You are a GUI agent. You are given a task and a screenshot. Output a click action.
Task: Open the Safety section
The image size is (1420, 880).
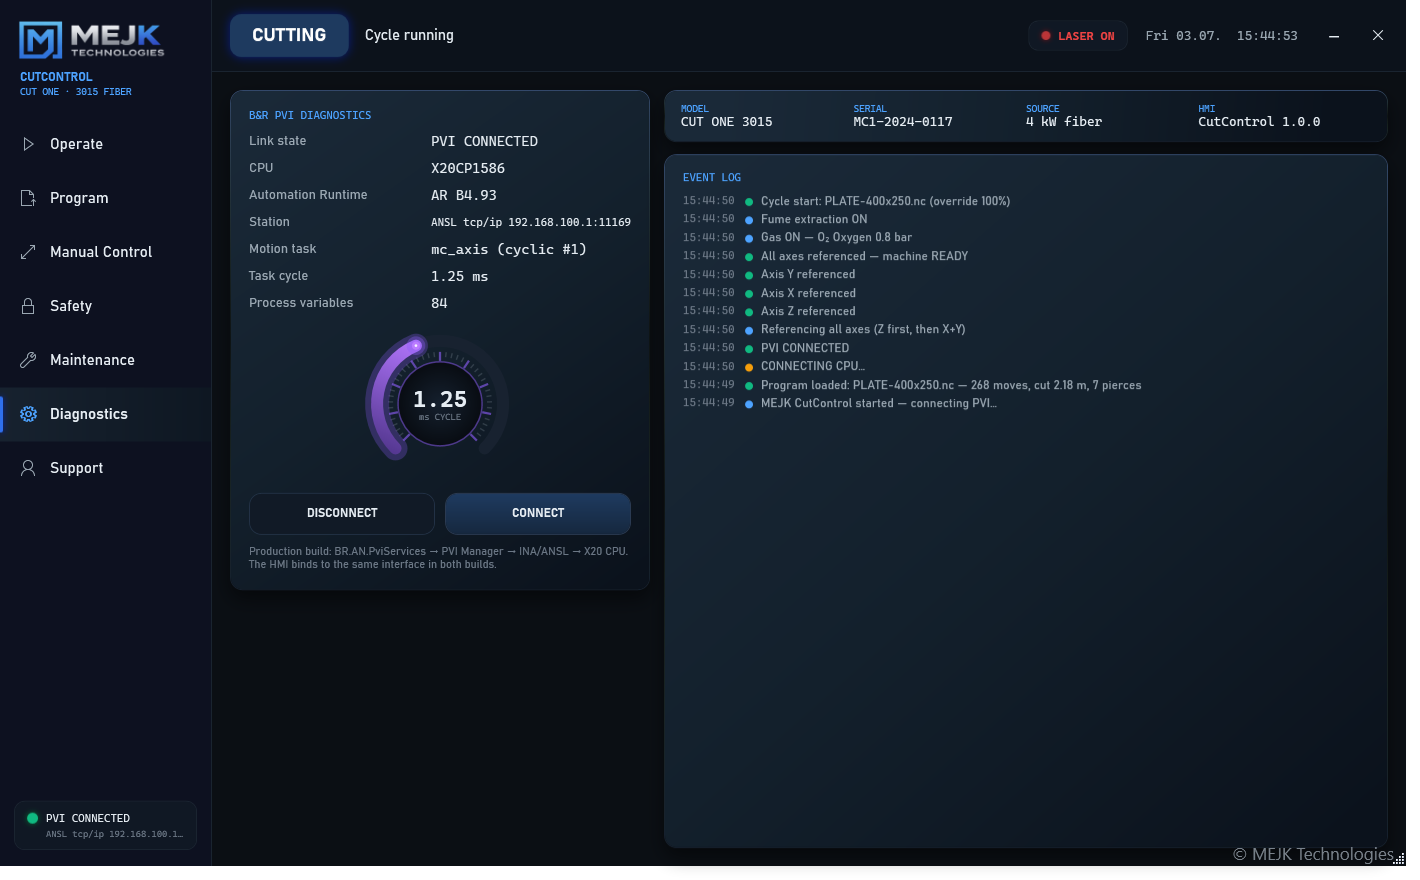106,306
